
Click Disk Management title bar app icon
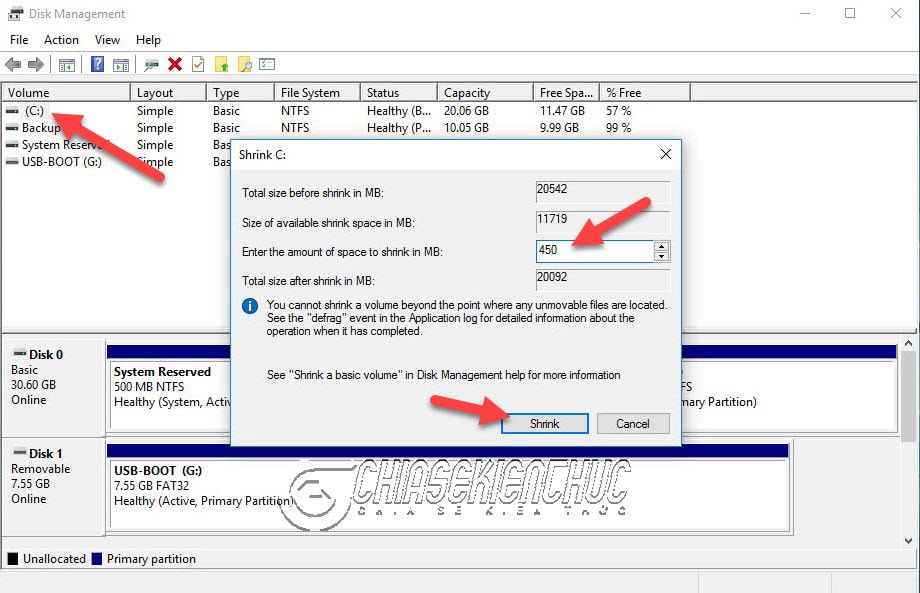coord(15,13)
